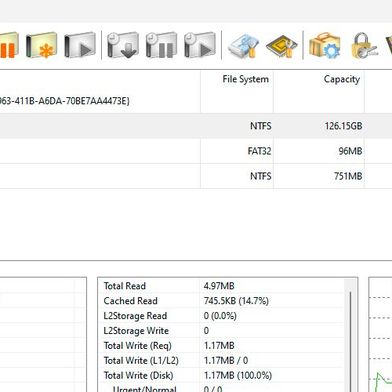The width and height of the screenshot is (392, 392).
Task: Click the 1.17MB (100.0%) value
Action: (238, 376)
